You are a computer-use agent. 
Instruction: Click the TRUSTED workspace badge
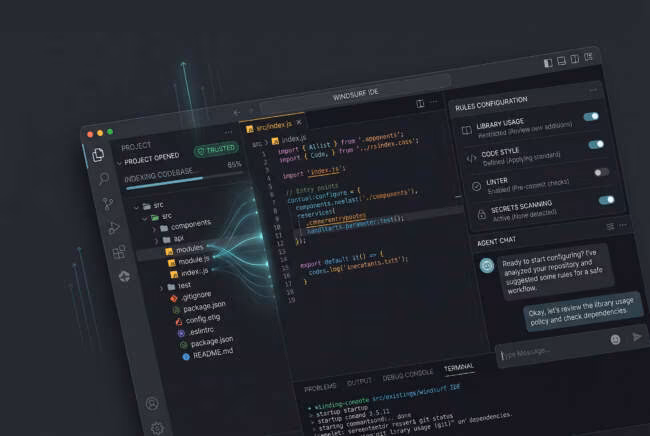coord(216,150)
